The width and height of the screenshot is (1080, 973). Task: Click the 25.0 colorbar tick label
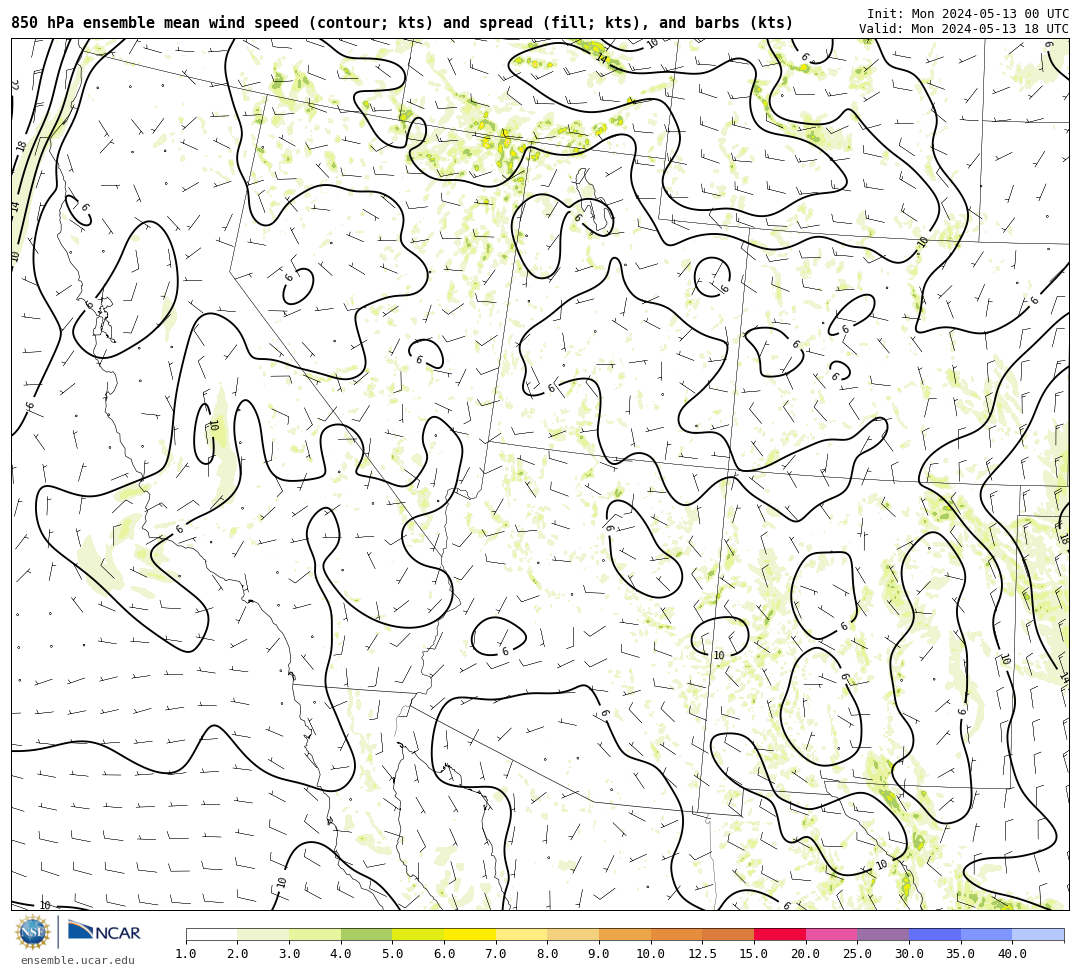point(858,954)
